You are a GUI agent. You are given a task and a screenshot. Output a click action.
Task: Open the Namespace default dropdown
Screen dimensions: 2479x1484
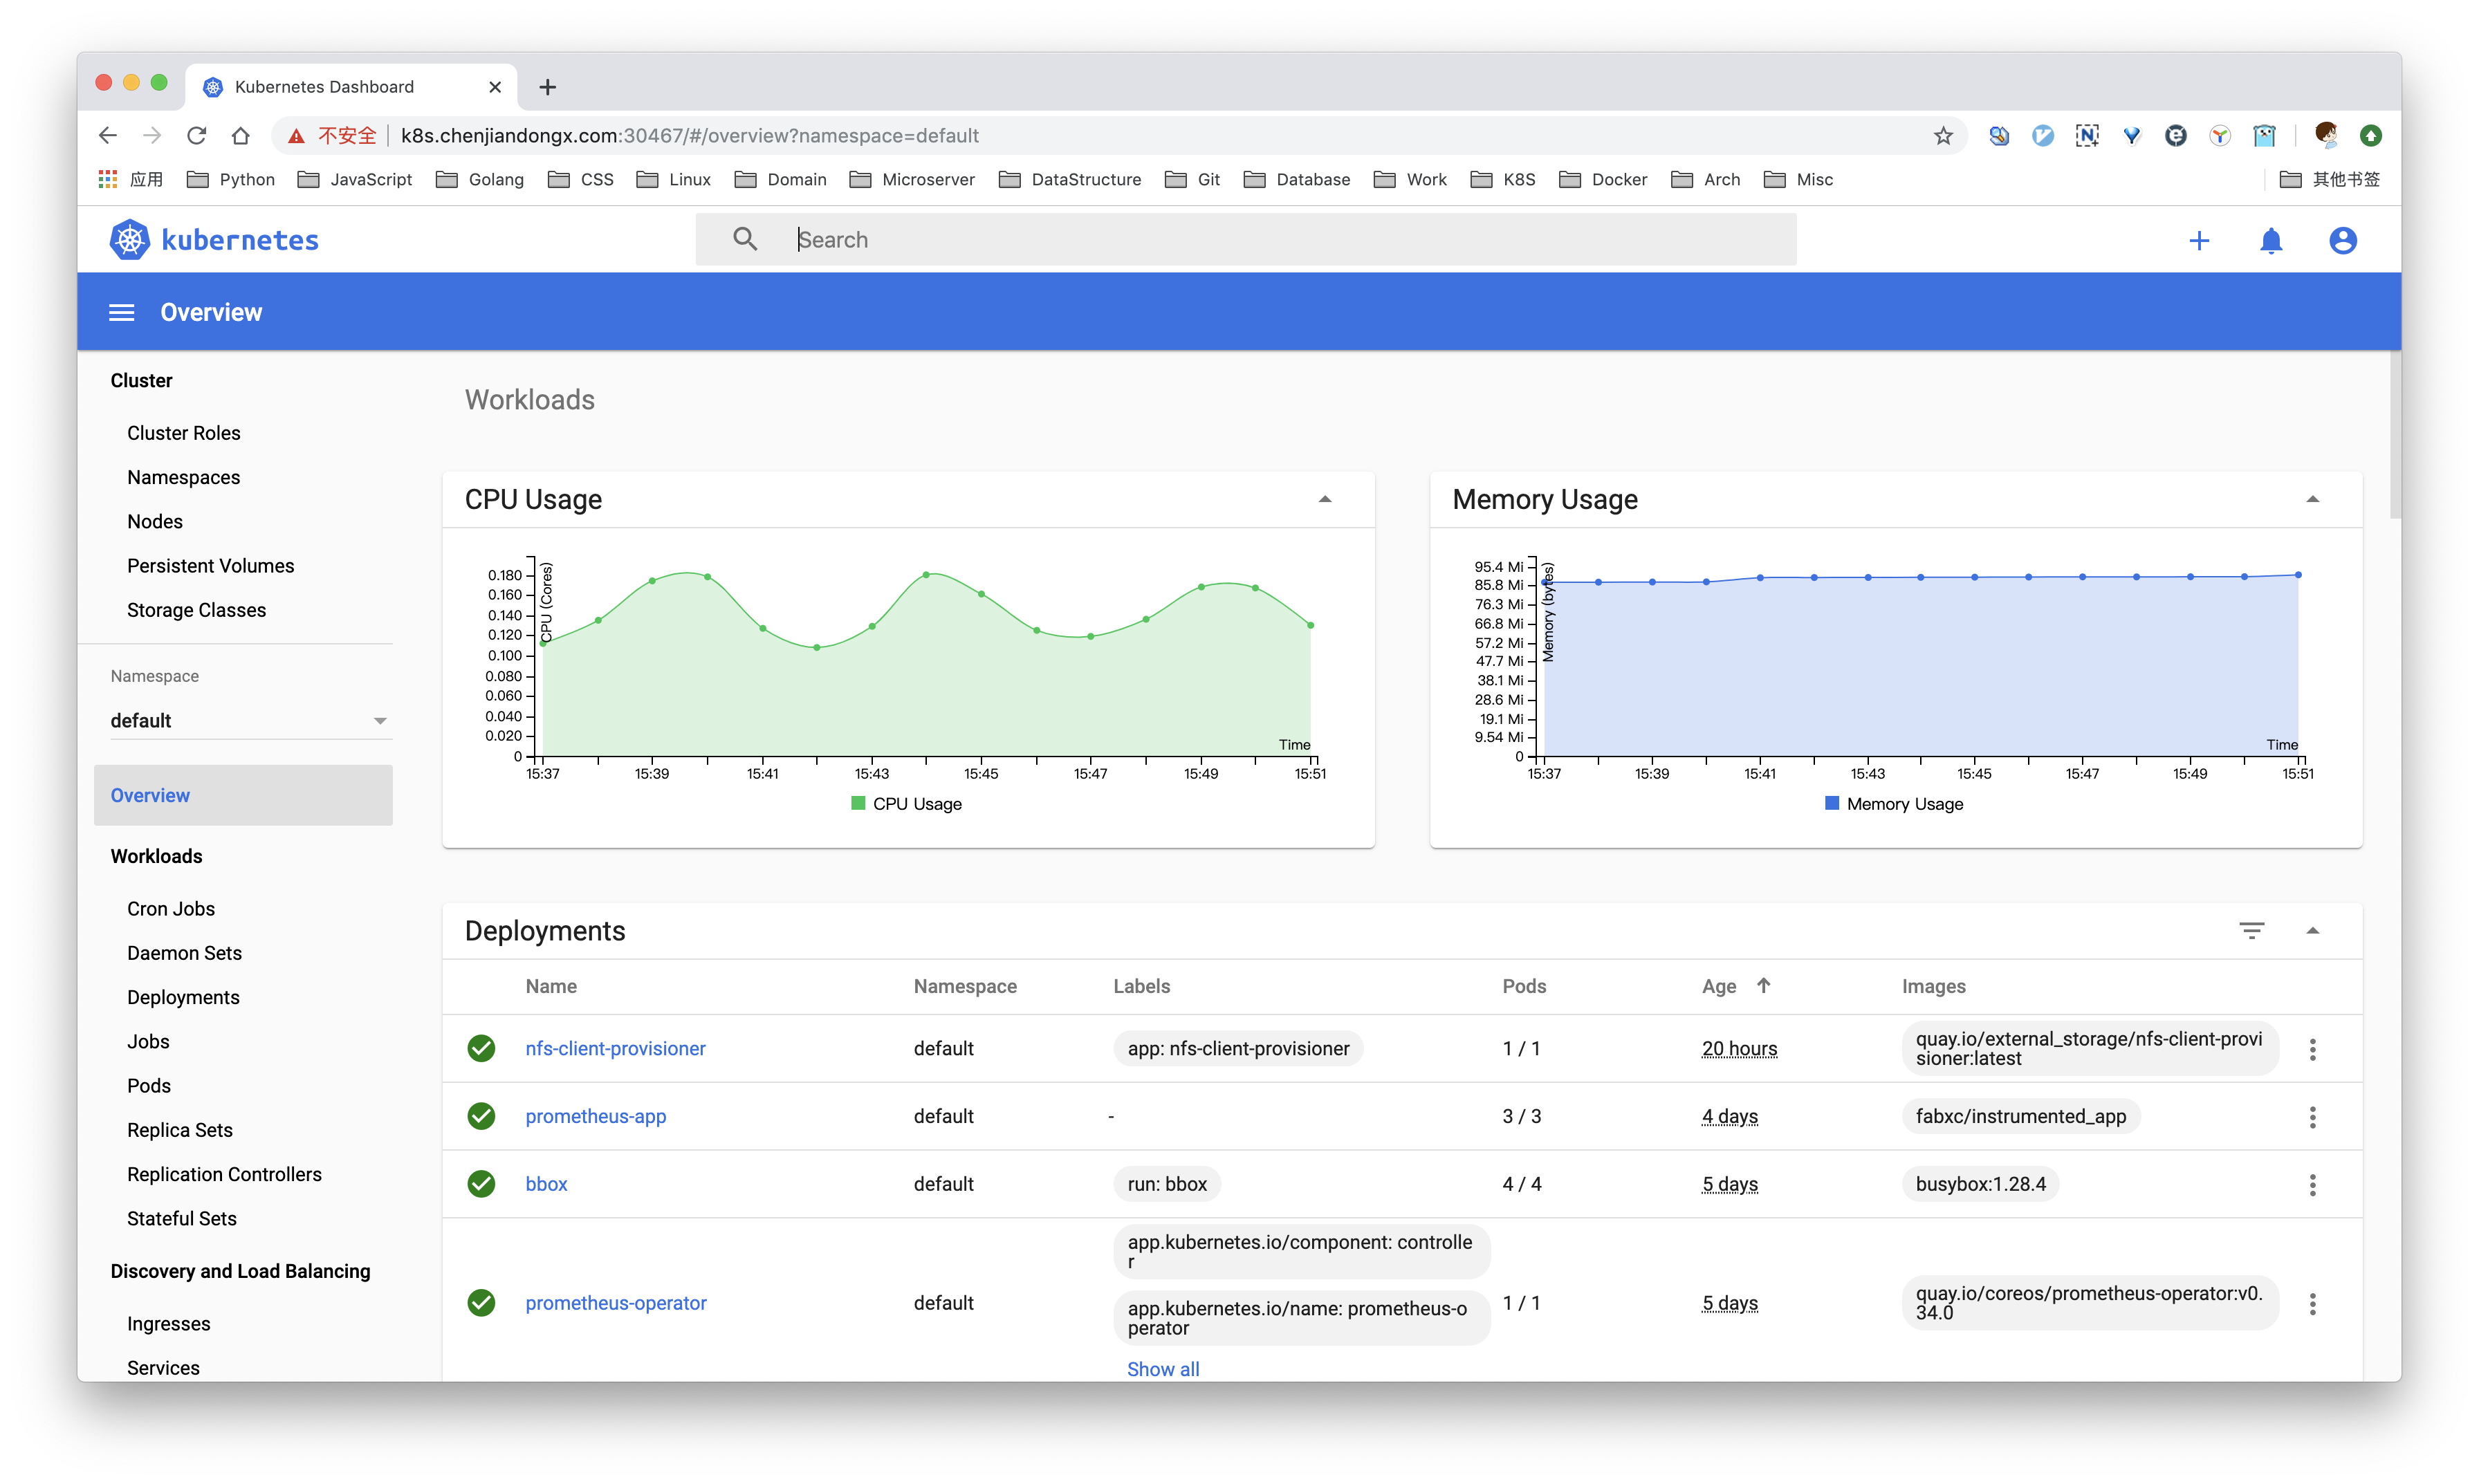point(251,721)
